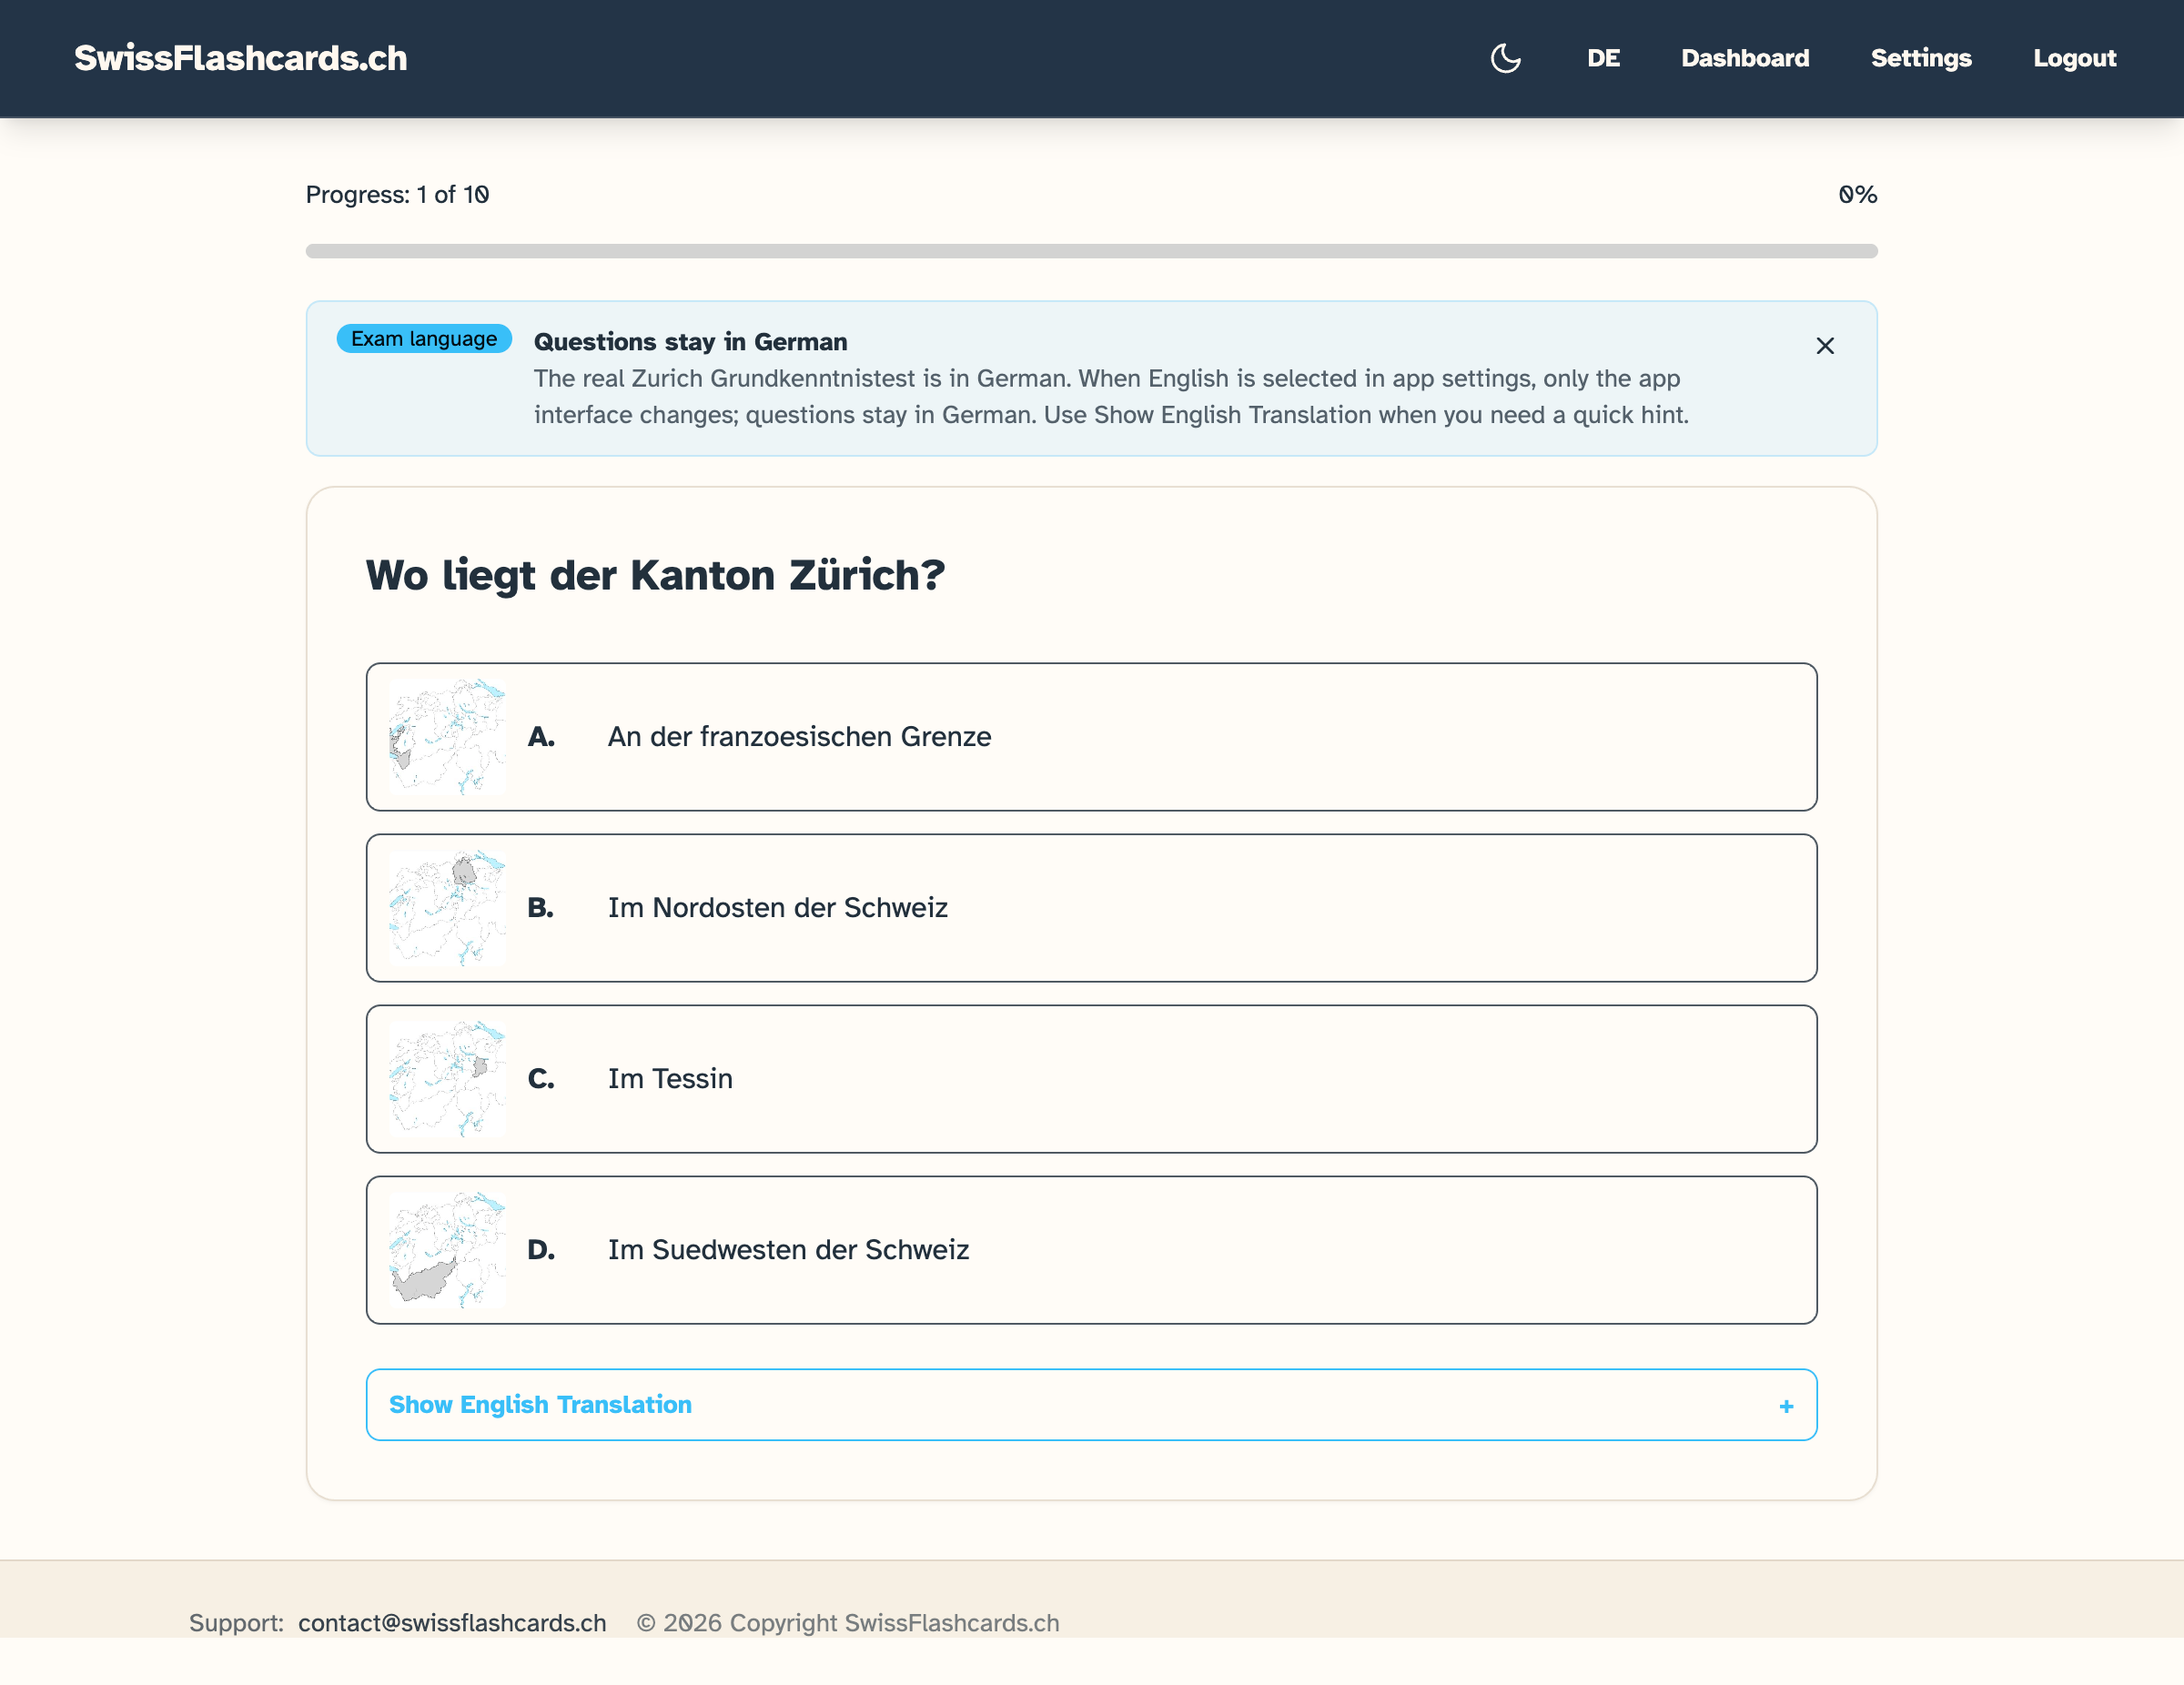This screenshot has height=1685, width=2184.
Task: Open the map thumbnail for answer A
Action: click(447, 737)
